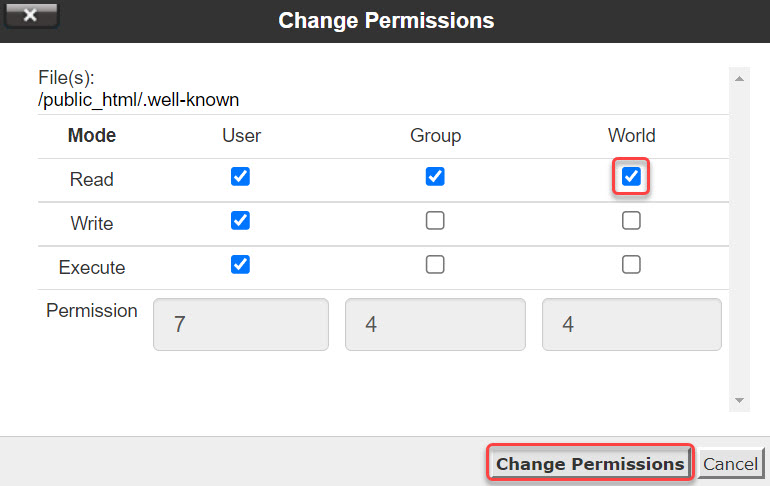This screenshot has height=486, width=770.
Task: Click the scrollbar up arrow
Action: pyautogui.click(x=740, y=77)
